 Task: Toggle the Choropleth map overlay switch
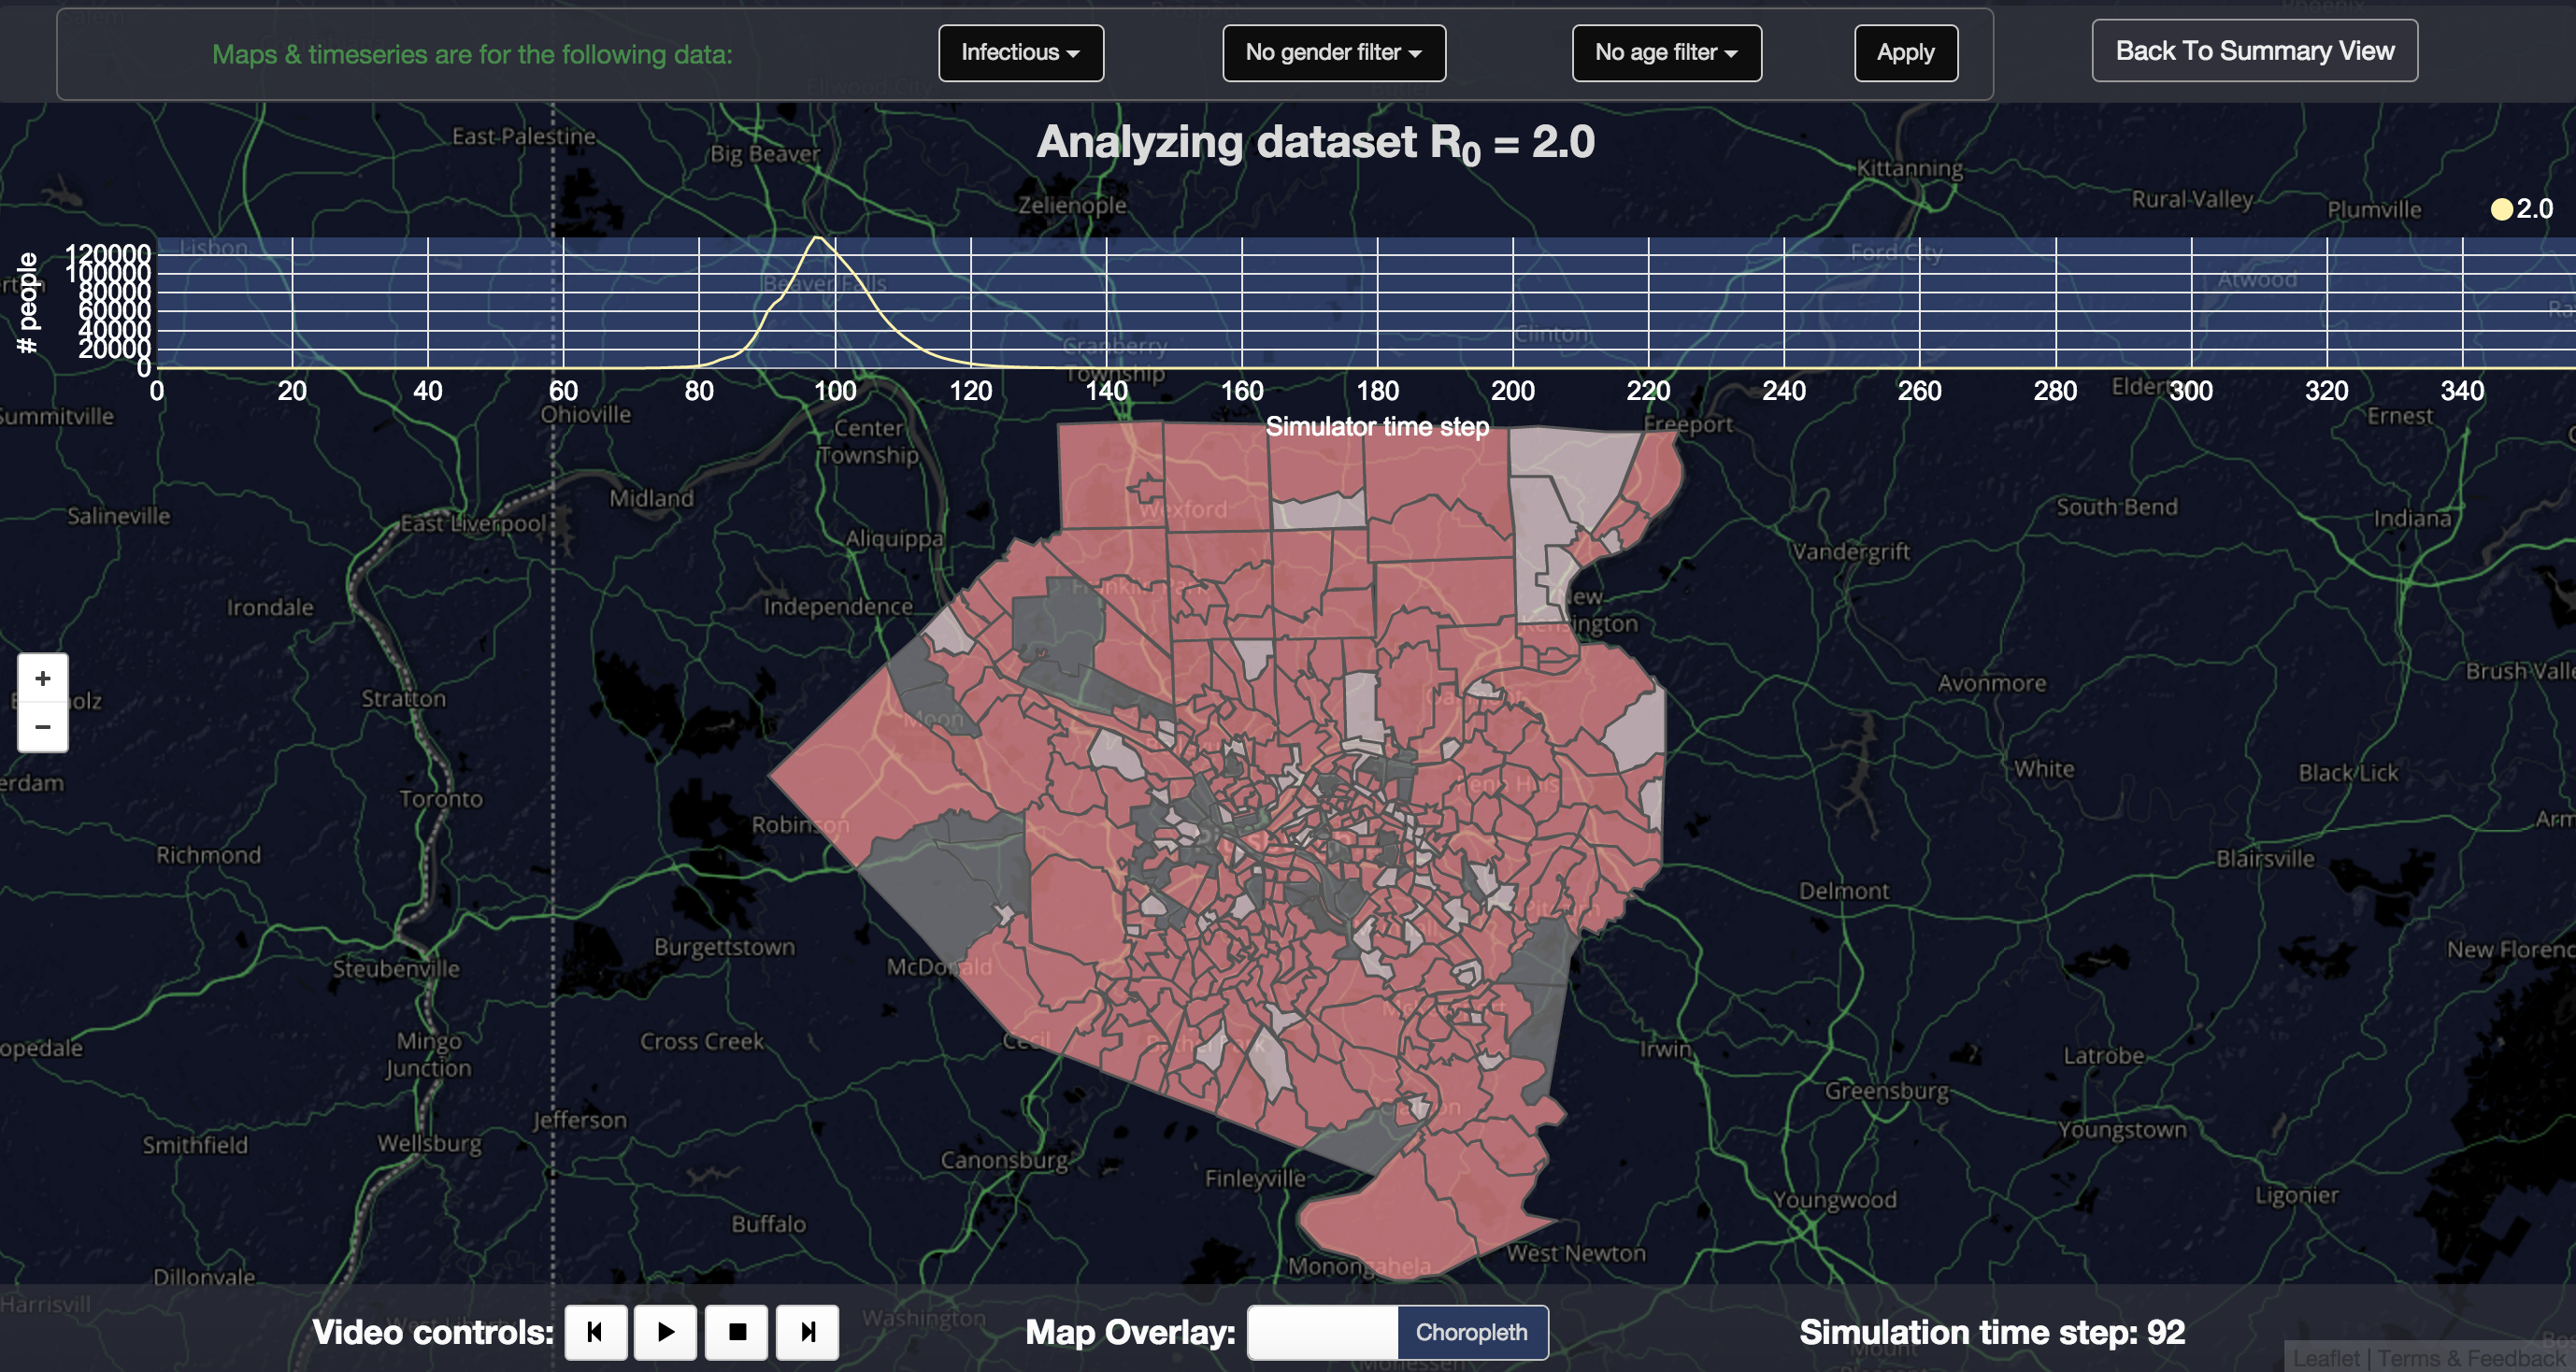[1471, 1332]
